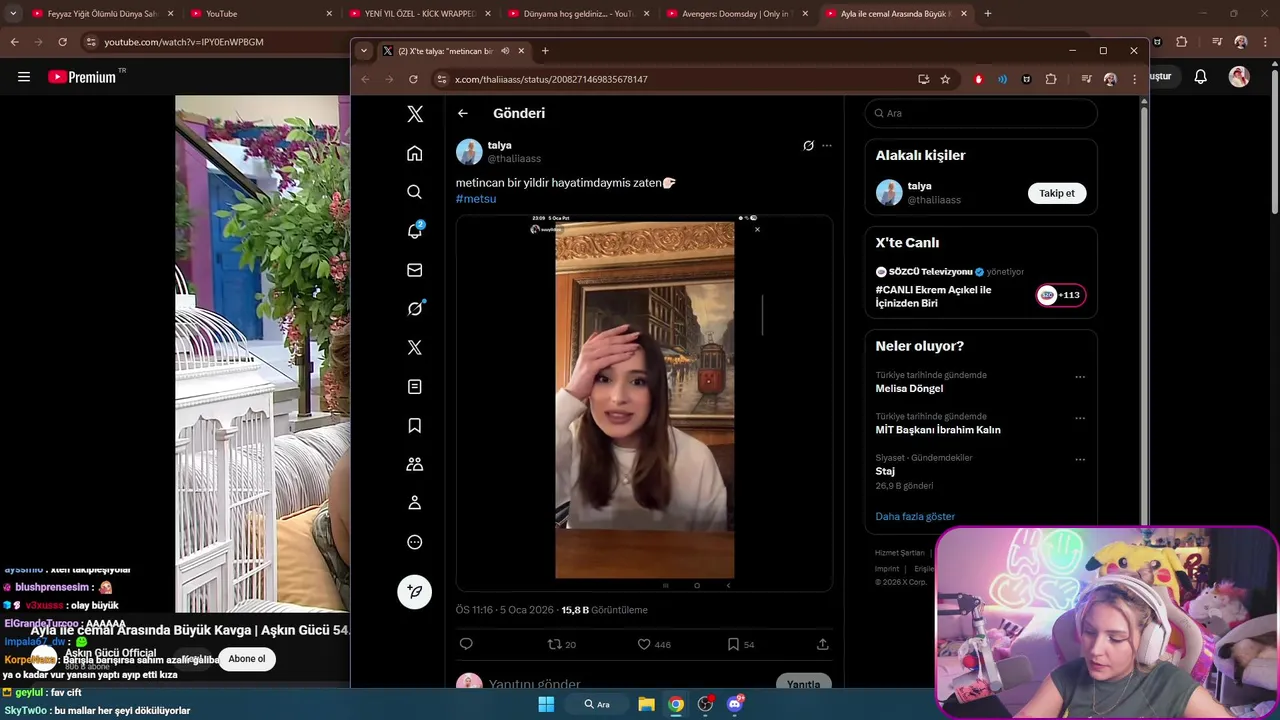1280x720 pixels.
Task: Open OBS Studio from the taskbar
Action: coord(706,704)
